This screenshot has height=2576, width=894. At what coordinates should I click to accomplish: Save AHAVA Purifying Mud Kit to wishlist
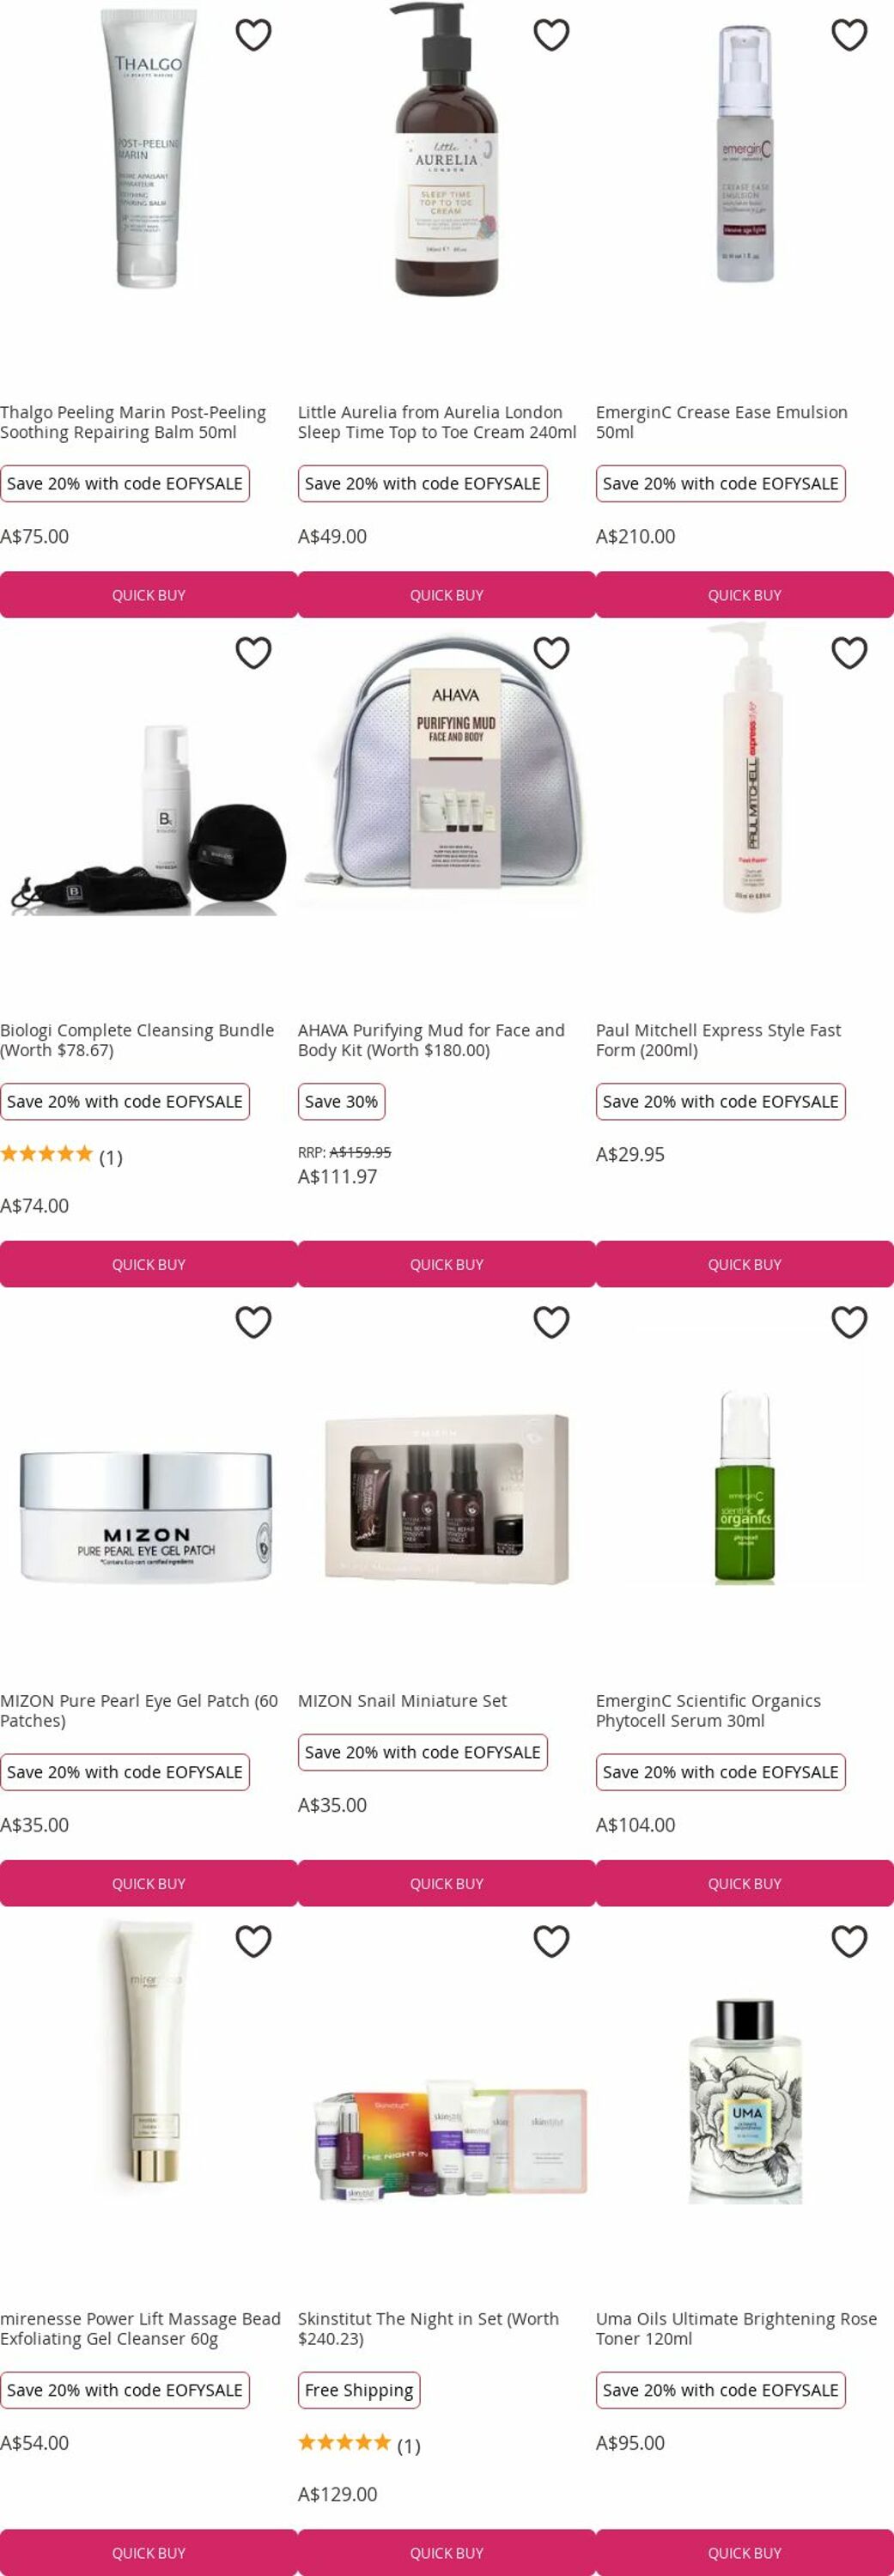pyautogui.click(x=551, y=653)
